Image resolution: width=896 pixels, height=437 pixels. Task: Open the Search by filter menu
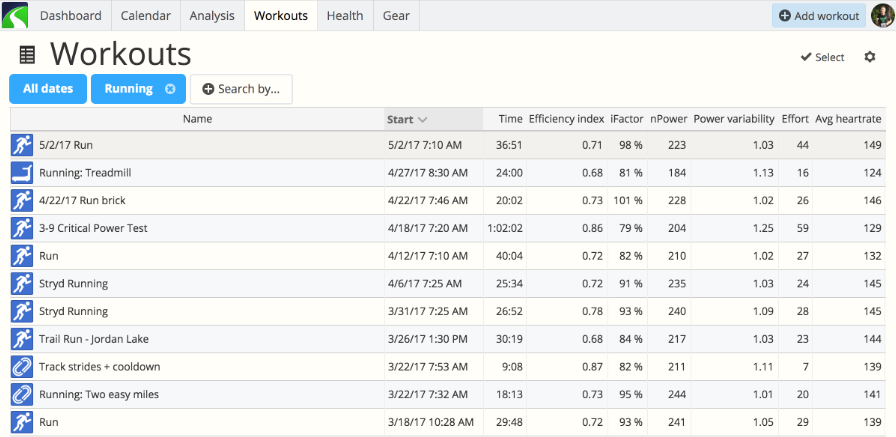click(x=241, y=89)
